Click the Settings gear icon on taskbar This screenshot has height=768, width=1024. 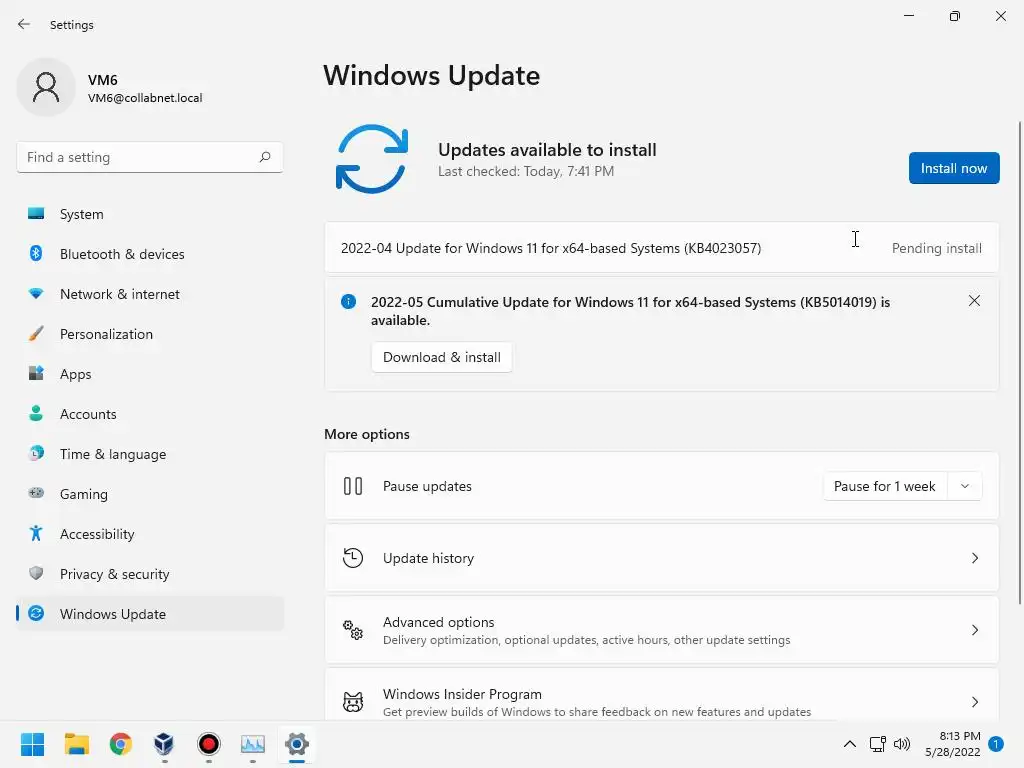click(x=296, y=744)
